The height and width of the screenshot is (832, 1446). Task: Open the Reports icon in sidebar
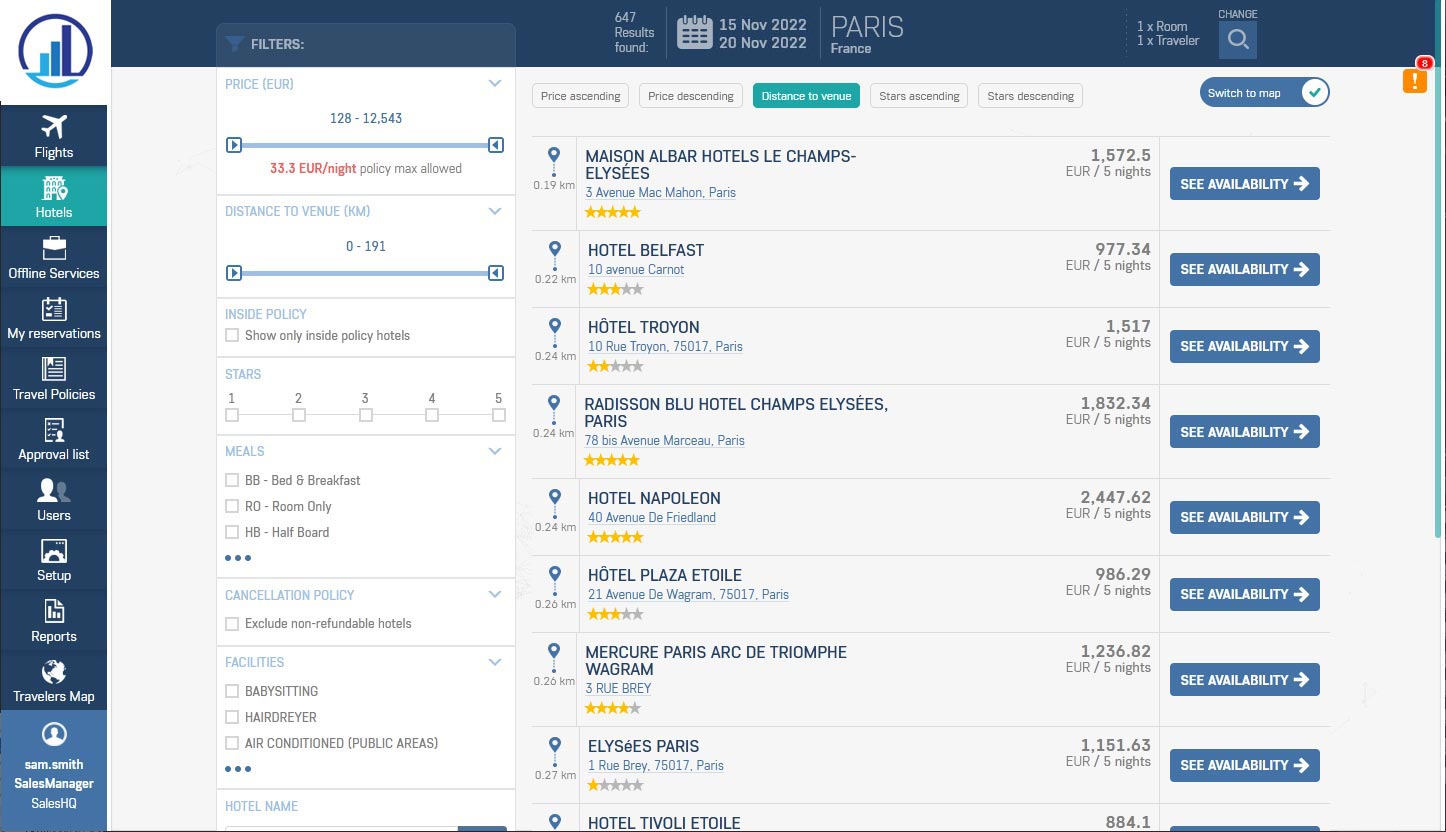53,611
